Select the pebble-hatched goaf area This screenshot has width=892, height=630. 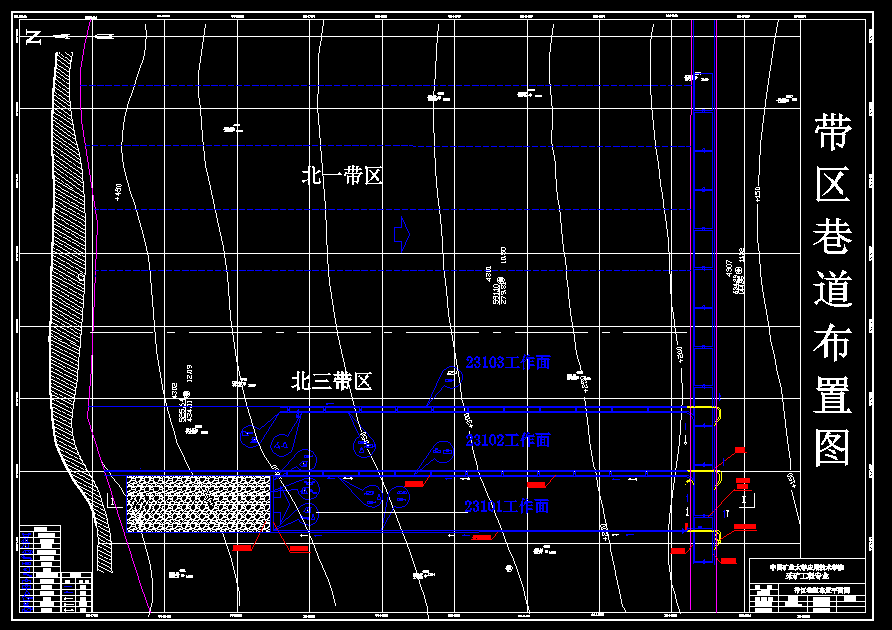(x=199, y=504)
